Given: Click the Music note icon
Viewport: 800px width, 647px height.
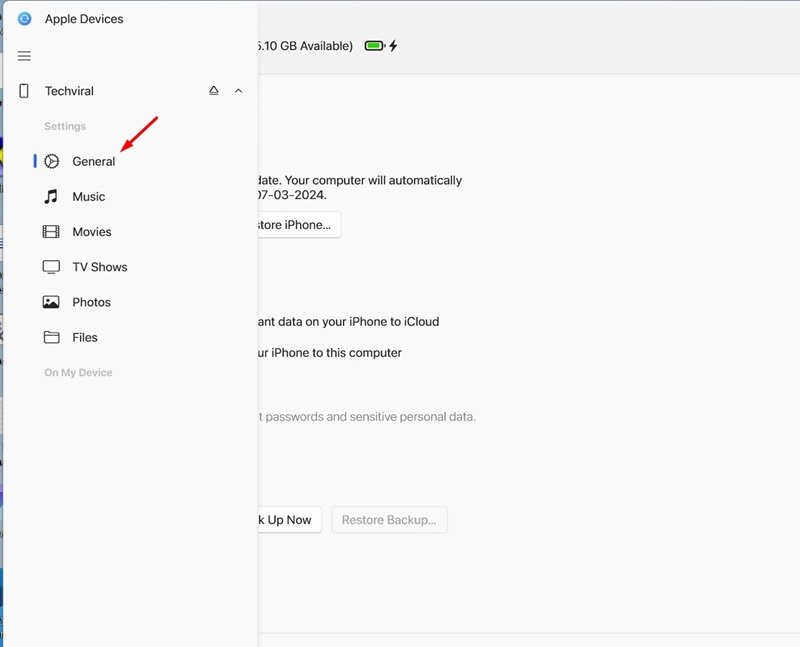Looking at the screenshot, I should tap(51, 197).
